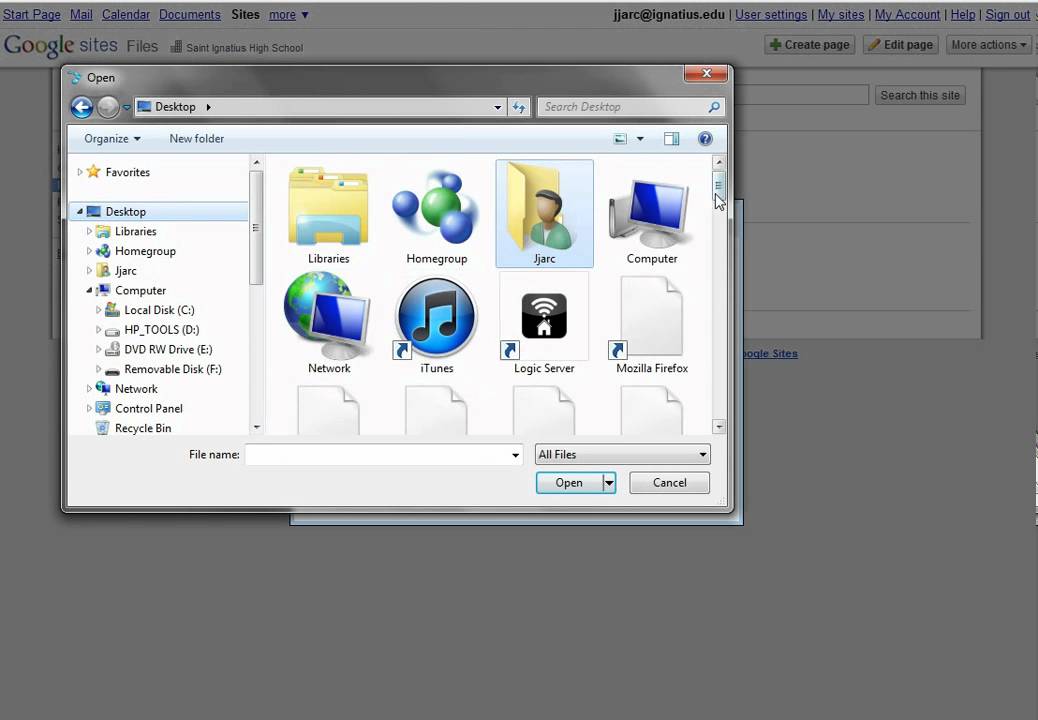Open Documents link in browser top bar

189,15
